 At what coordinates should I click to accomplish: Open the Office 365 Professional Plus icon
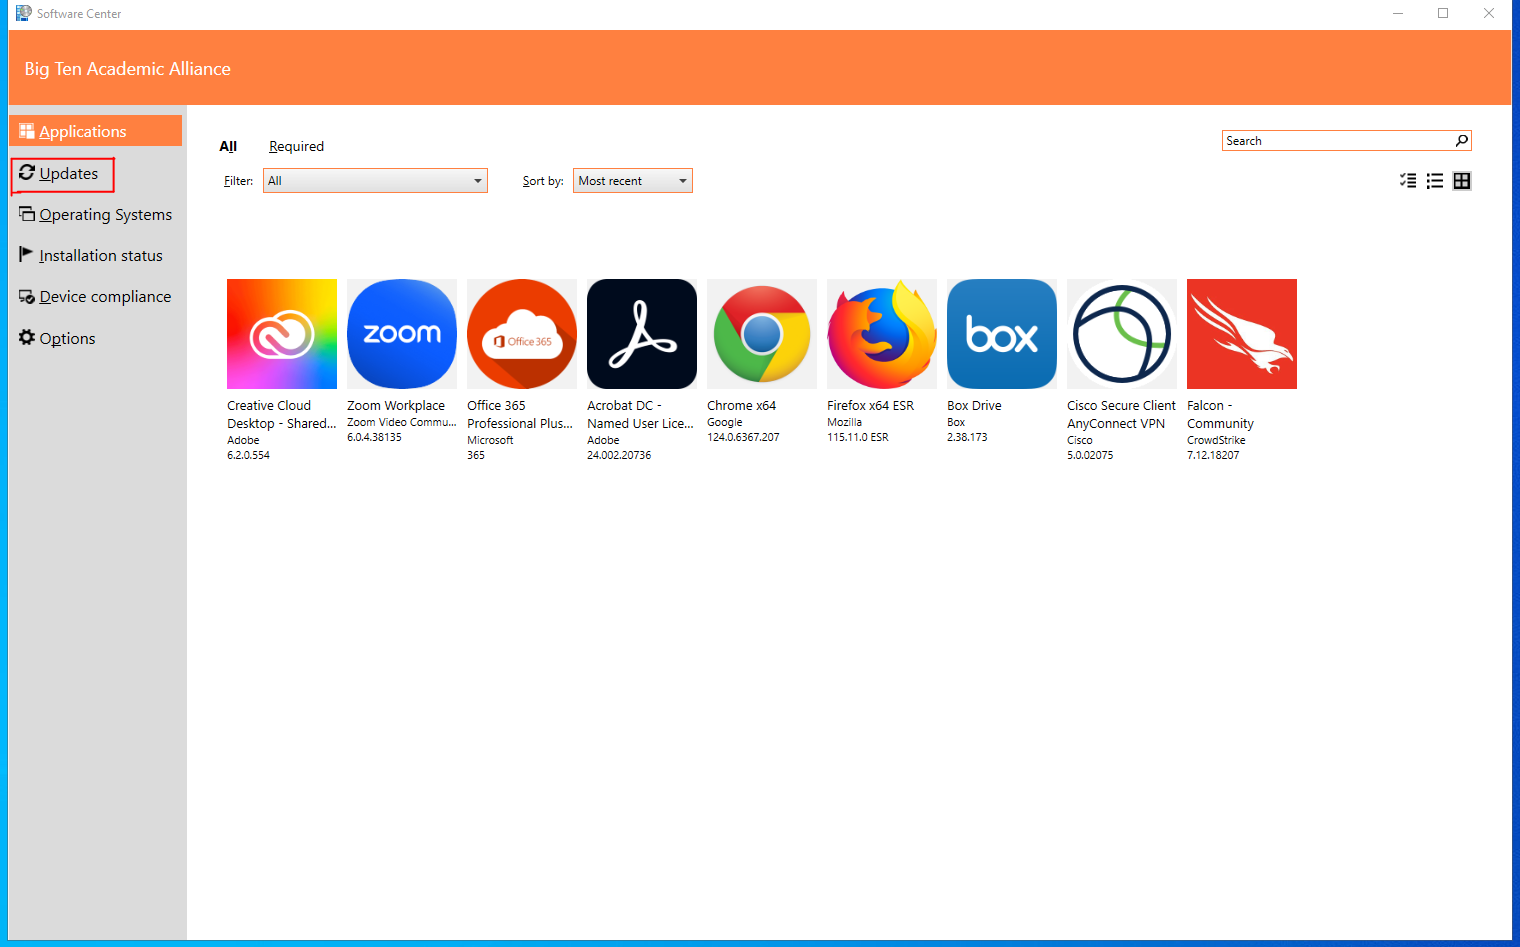[x=522, y=334]
